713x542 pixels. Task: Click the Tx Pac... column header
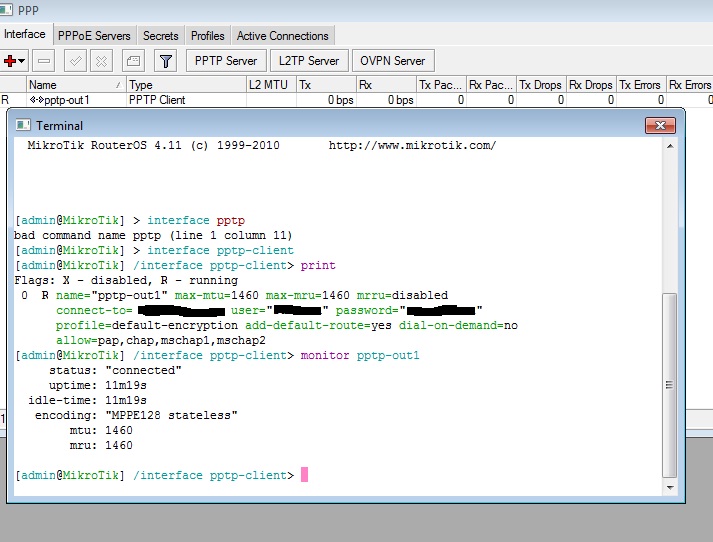pos(441,85)
